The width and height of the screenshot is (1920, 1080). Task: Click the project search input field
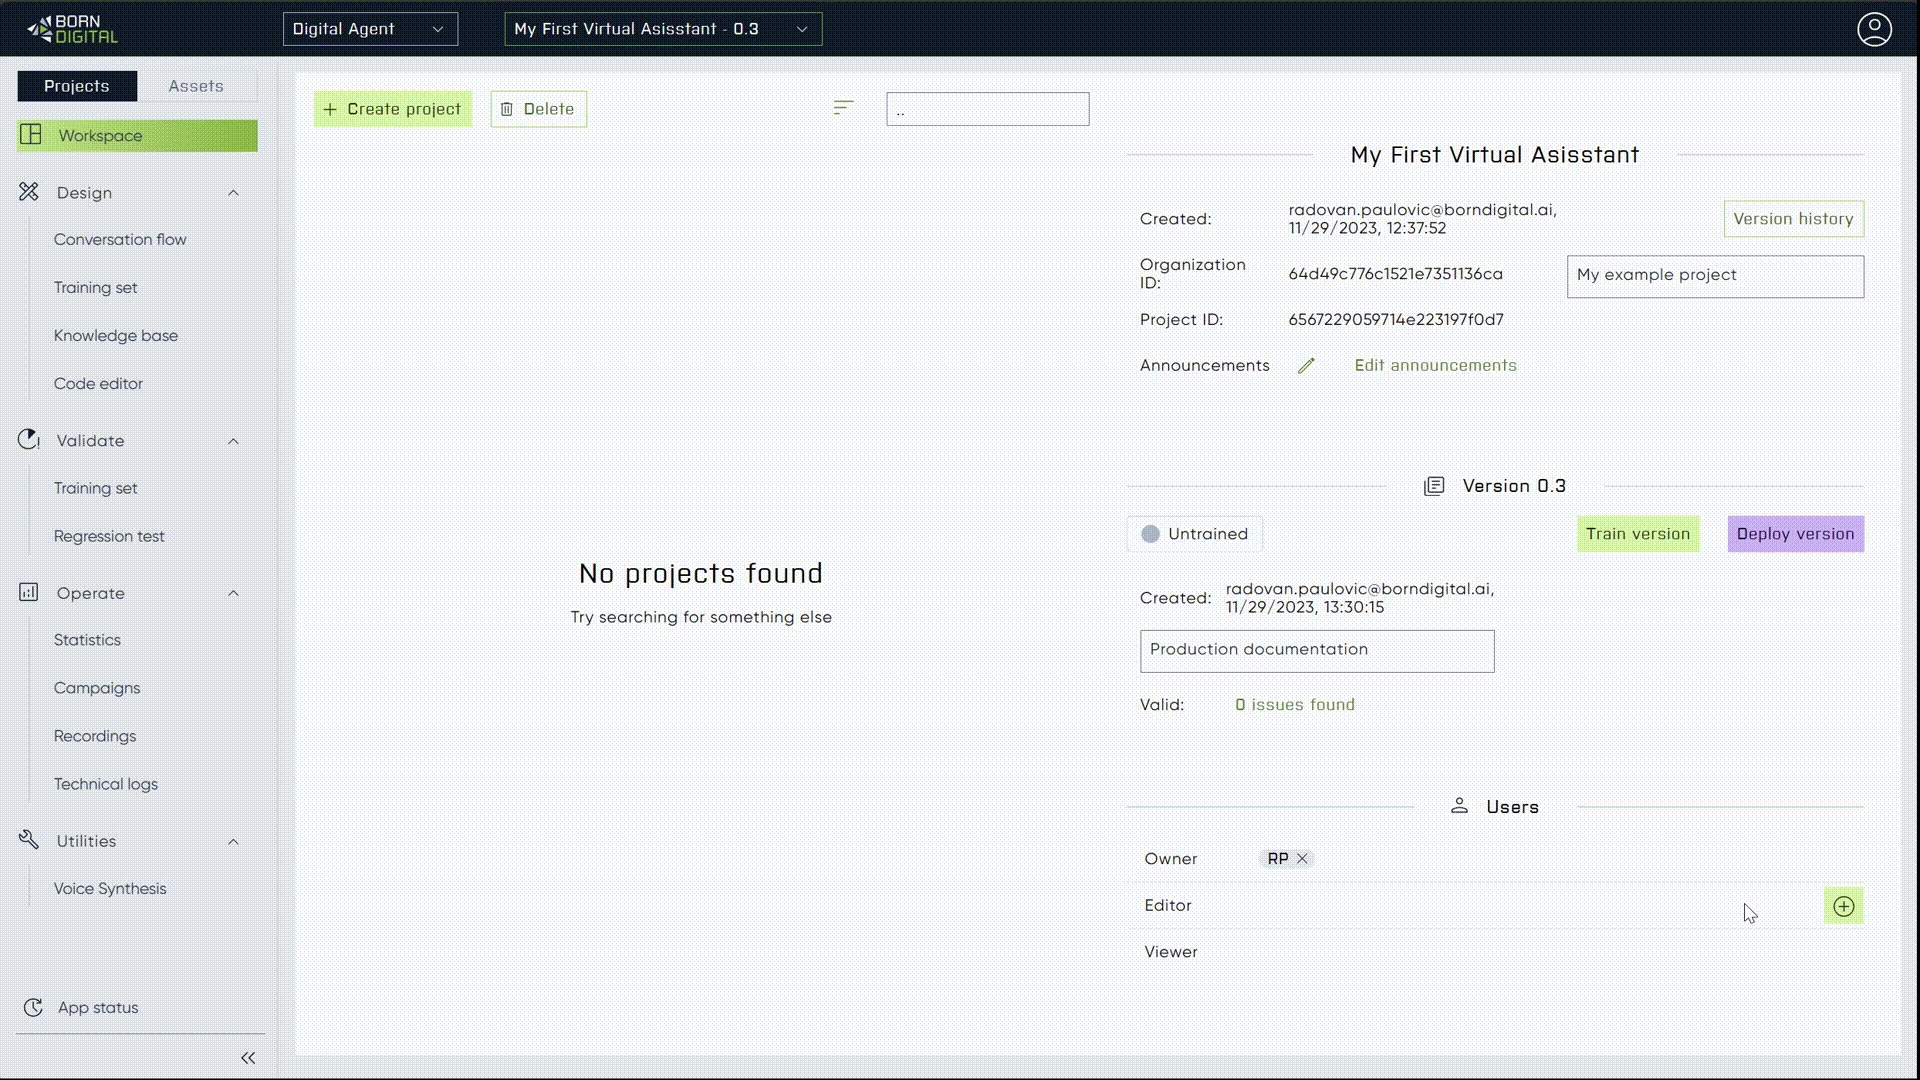987,109
